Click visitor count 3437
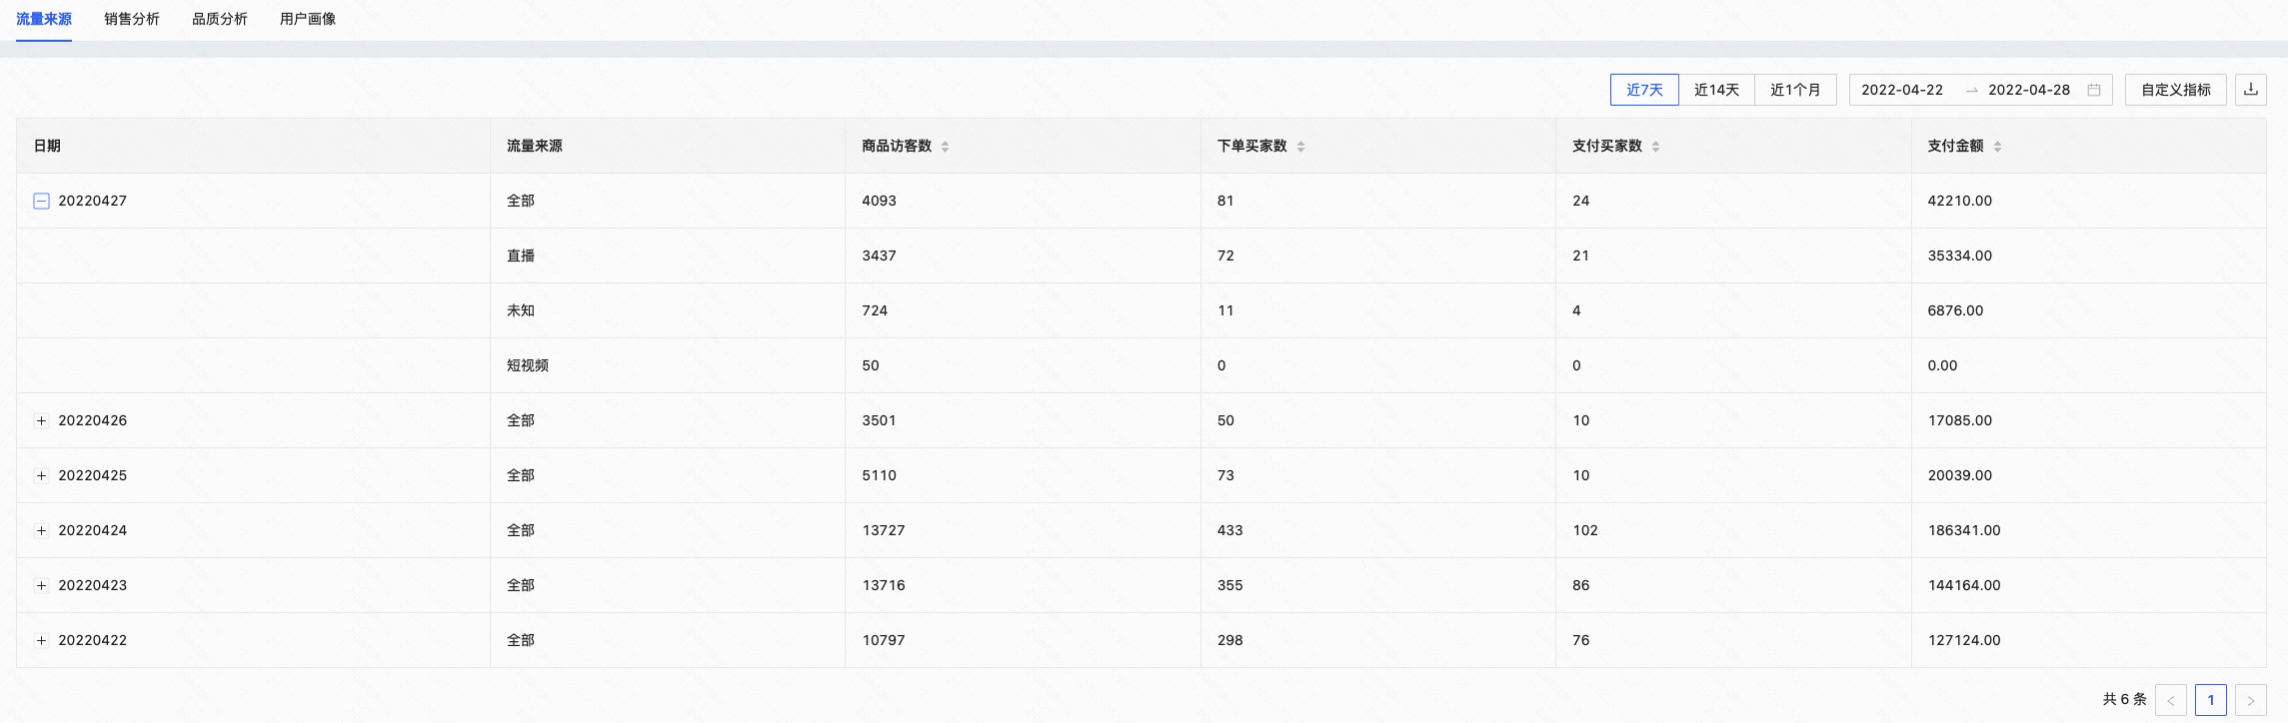2288x723 pixels. click(x=879, y=256)
